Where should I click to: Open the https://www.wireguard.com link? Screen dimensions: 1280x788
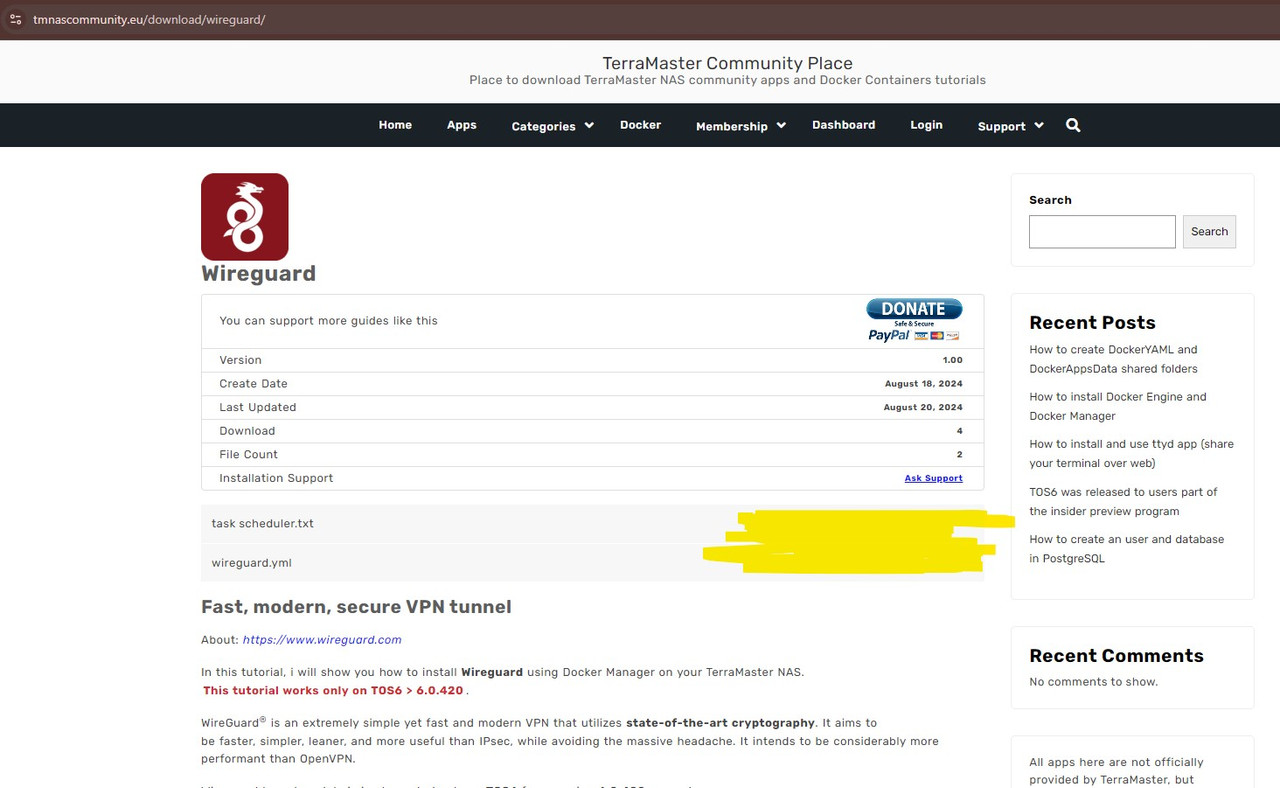coord(322,640)
